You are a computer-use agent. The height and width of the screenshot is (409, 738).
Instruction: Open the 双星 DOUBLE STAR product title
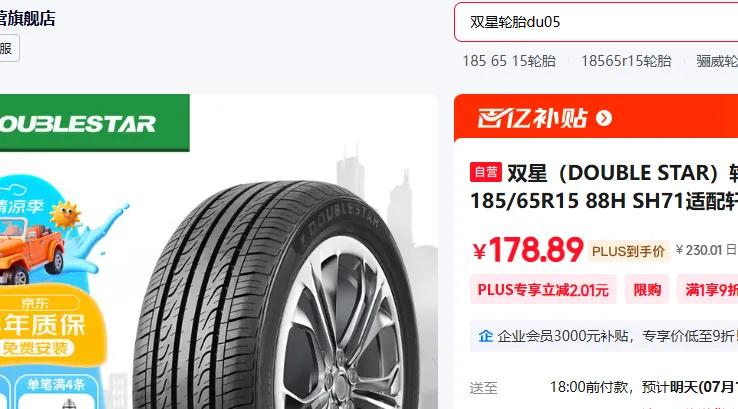click(604, 187)
